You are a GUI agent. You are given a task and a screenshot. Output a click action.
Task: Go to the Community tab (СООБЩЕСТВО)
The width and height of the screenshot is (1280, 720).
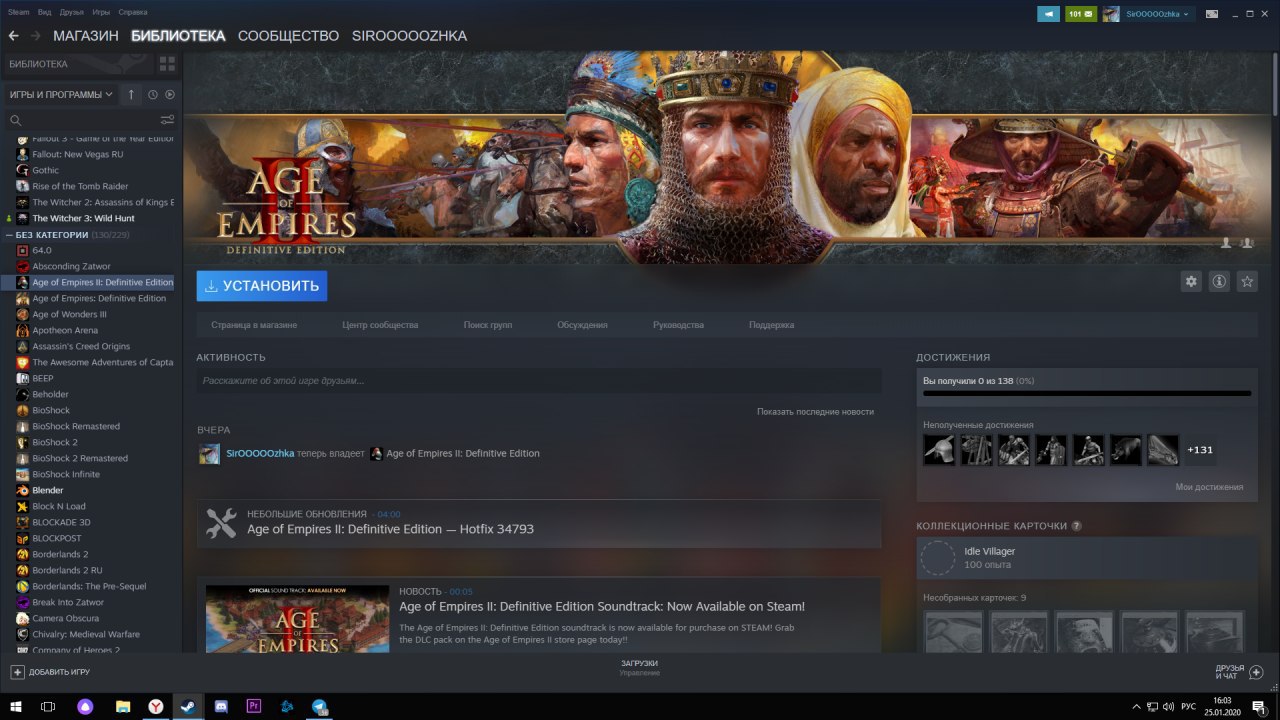[x=288, y=36]
